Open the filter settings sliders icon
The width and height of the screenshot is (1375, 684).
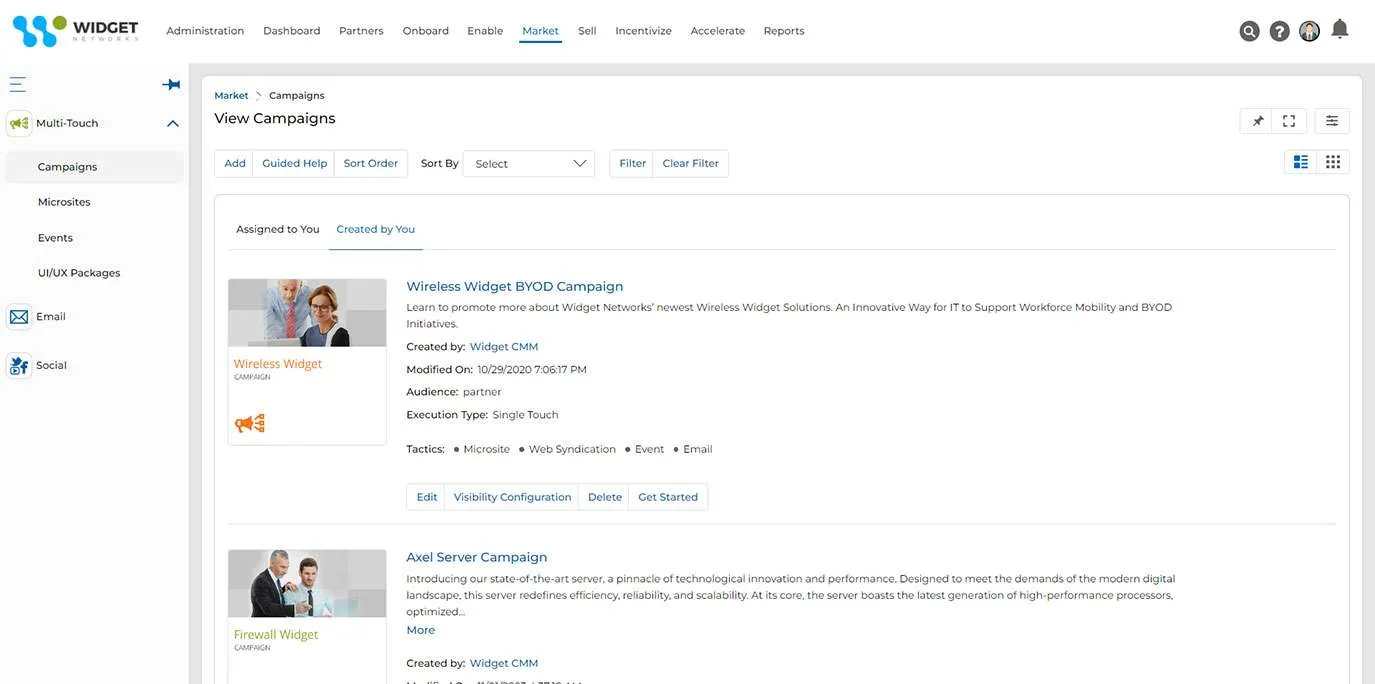point(1331,120)
